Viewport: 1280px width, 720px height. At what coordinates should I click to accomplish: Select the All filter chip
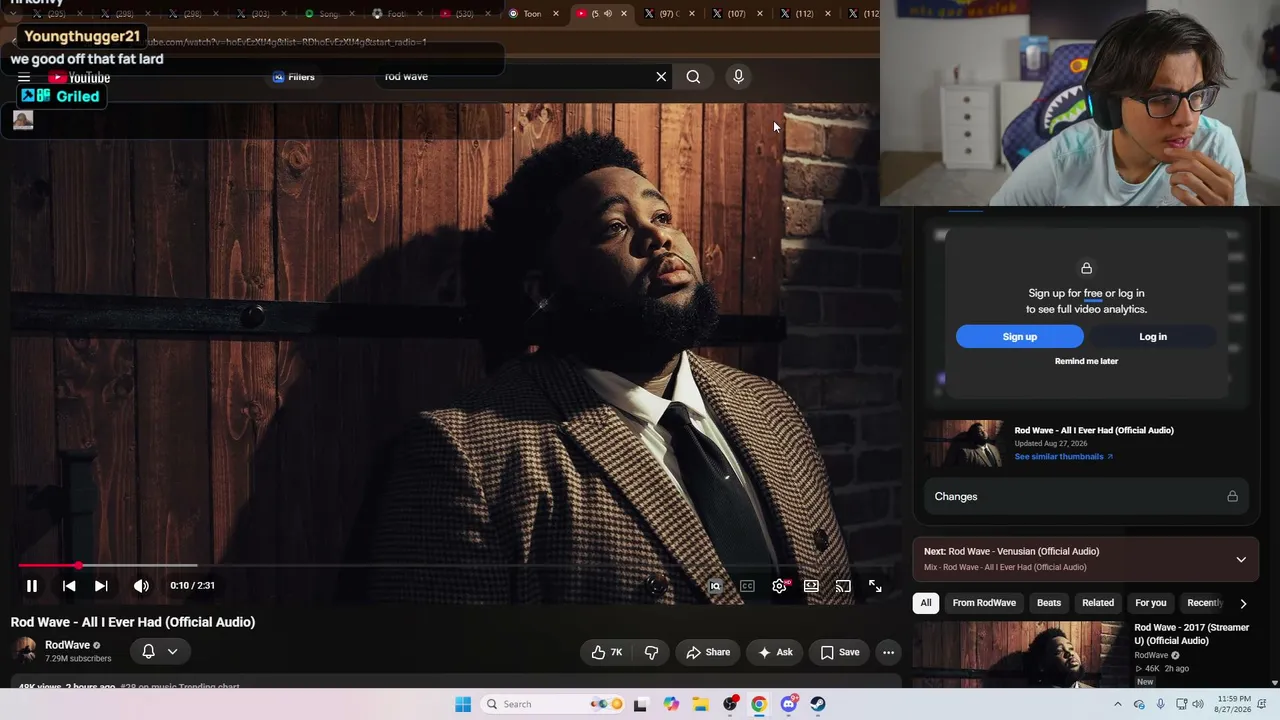coord(926,603)
